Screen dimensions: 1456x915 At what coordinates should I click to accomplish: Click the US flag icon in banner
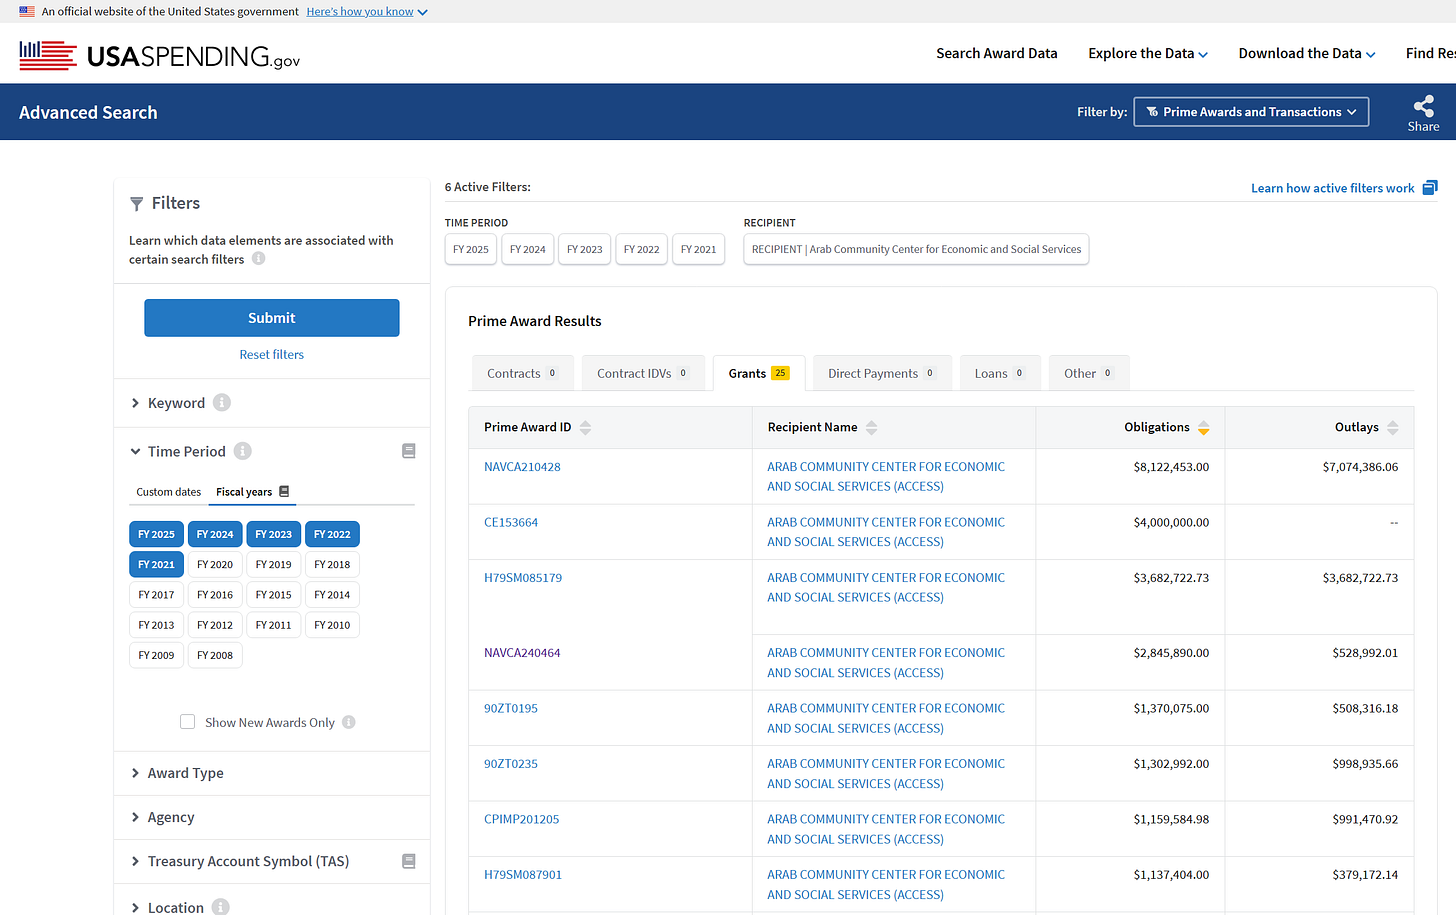[x=27, y=11]
